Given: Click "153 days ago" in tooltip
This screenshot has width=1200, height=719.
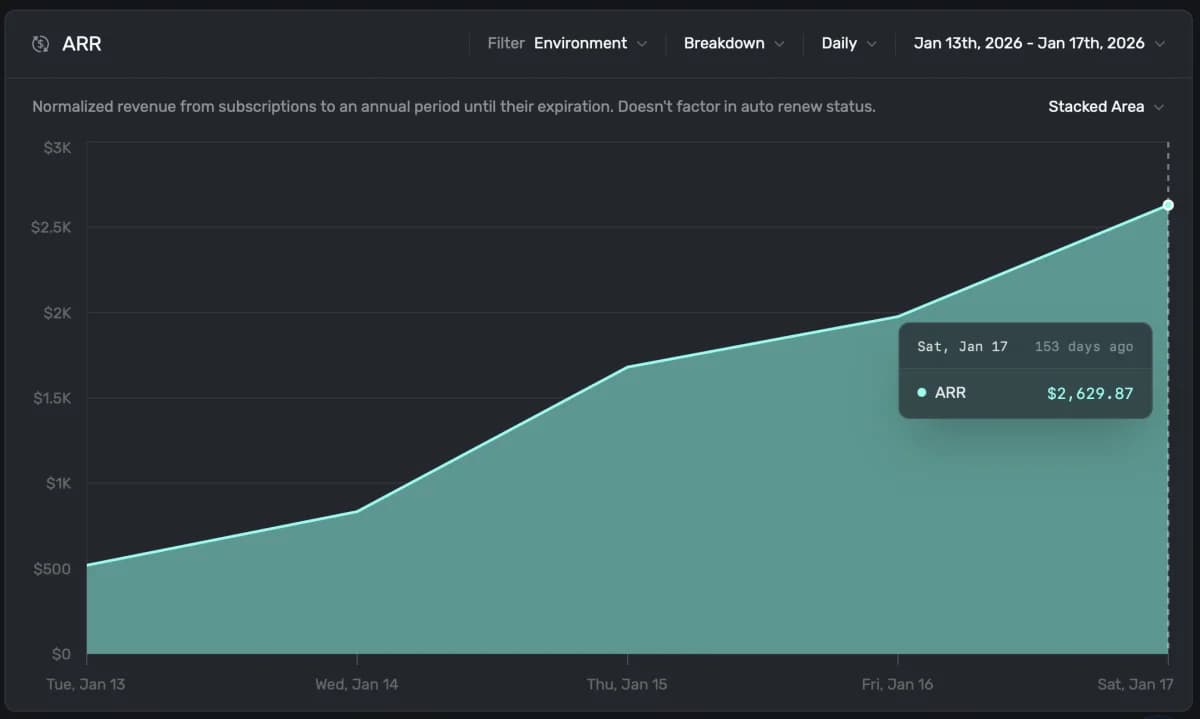Looking at the screenshot, I should click(1084, 347).
